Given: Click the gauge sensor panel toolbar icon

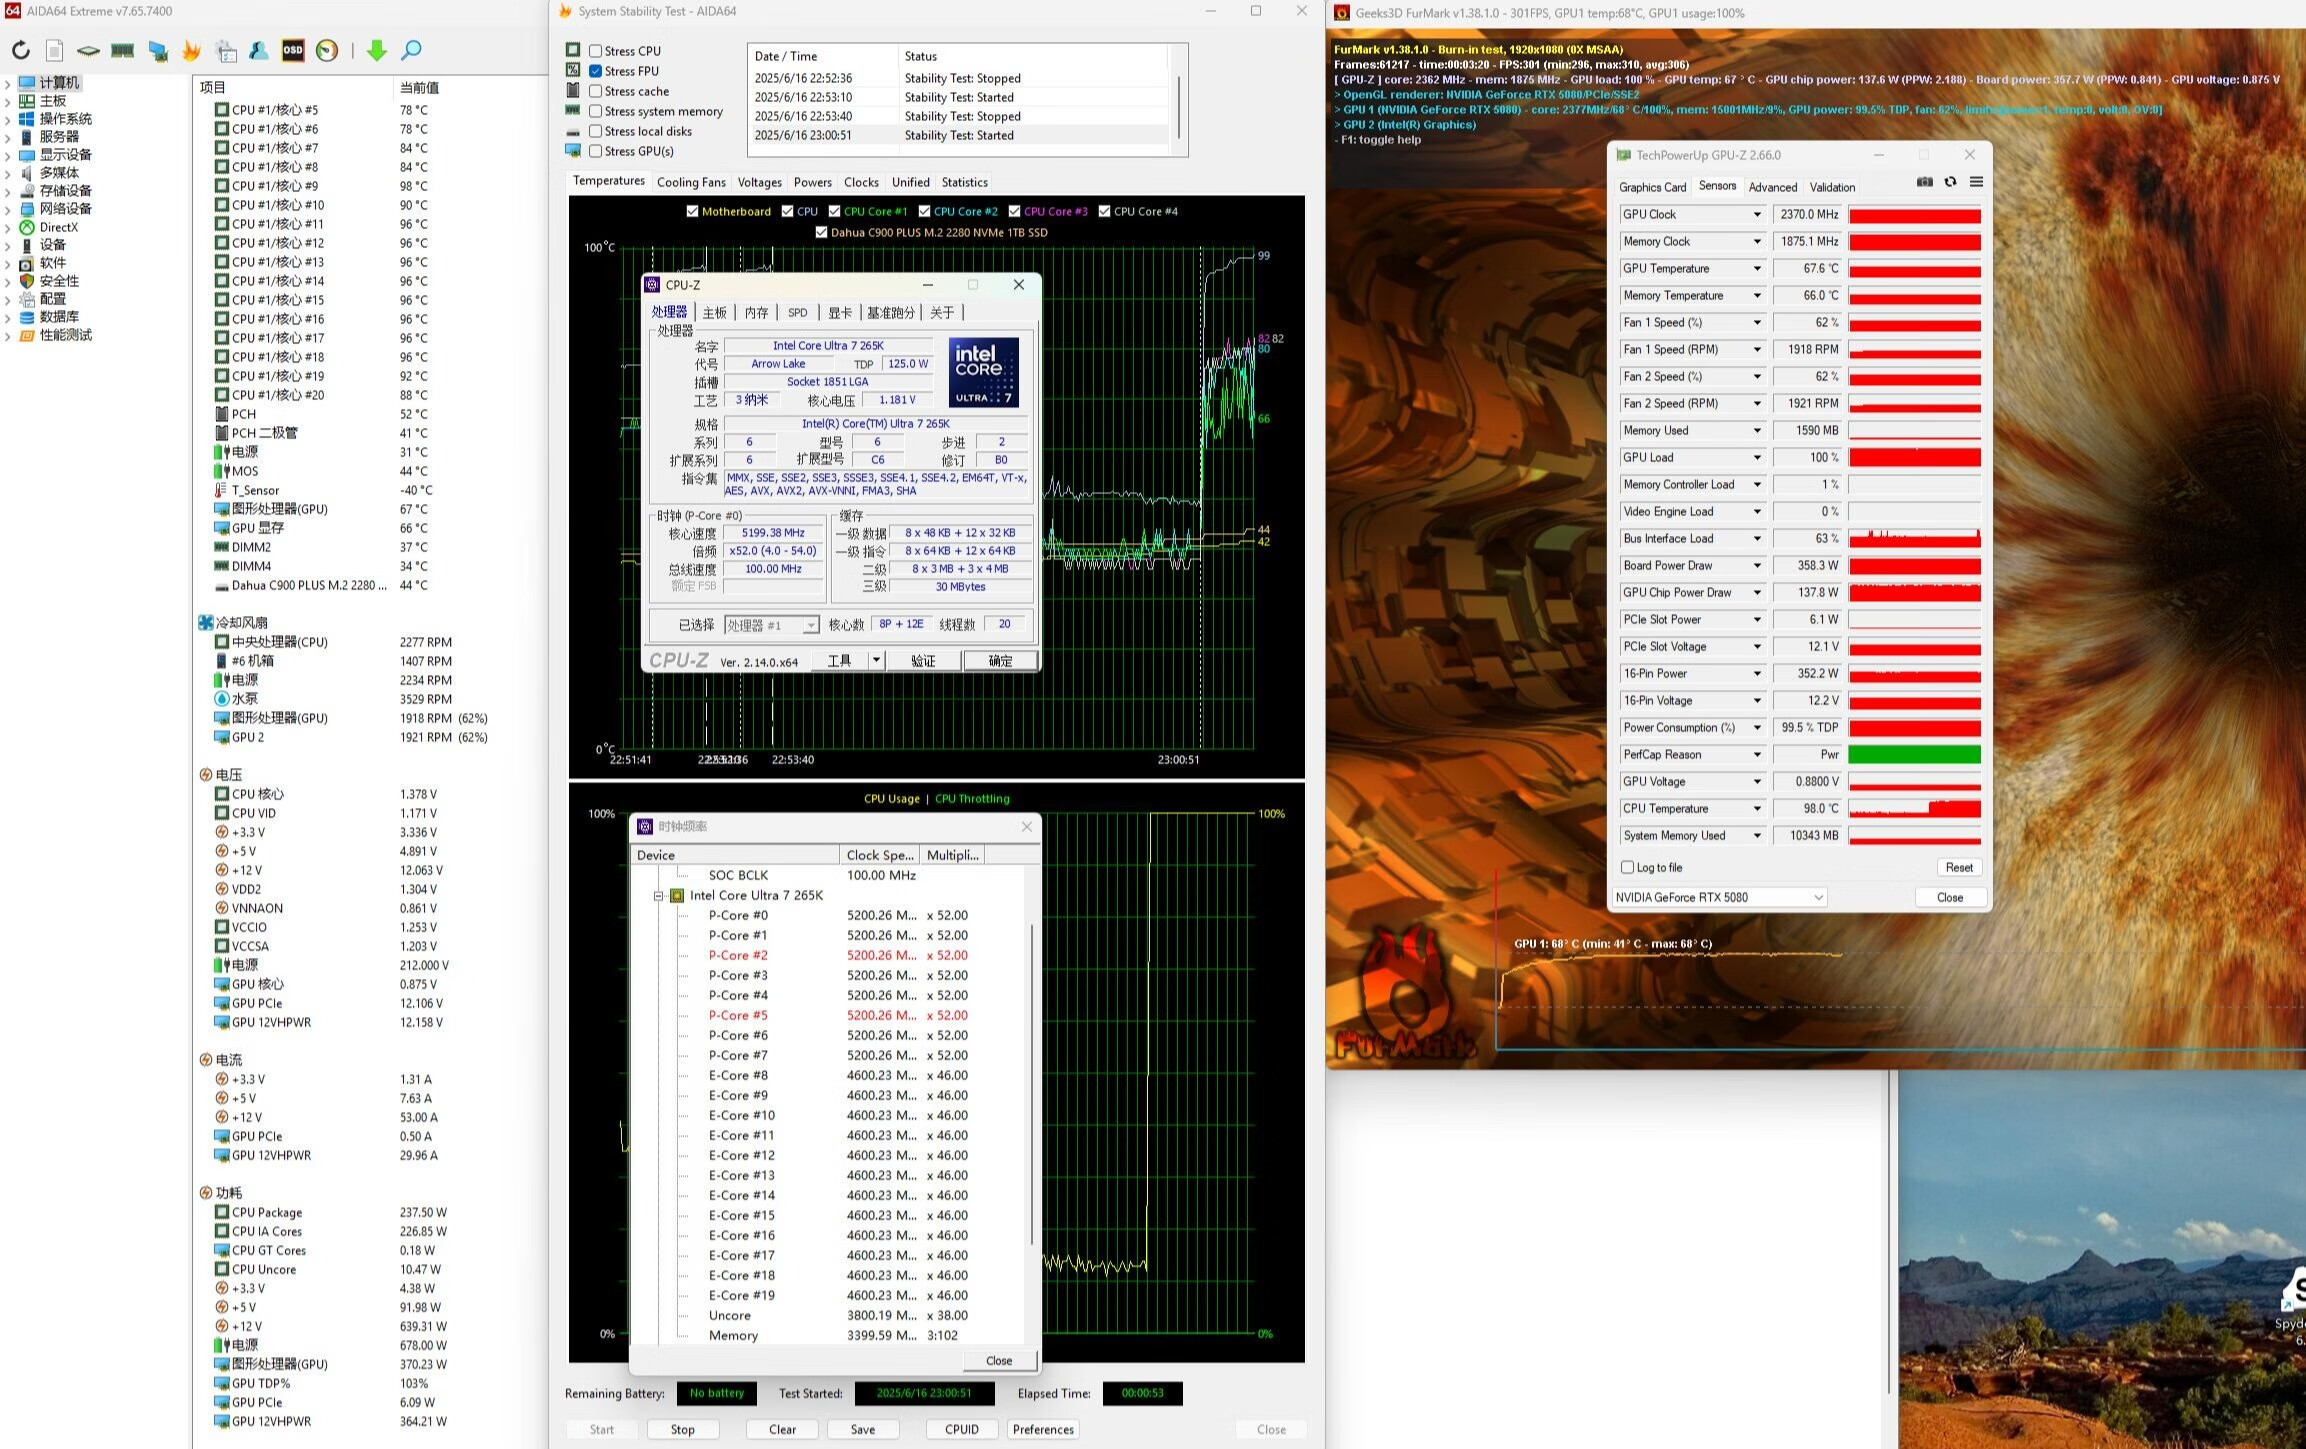Looking at the screenshot, I should (x=327, y=50).
